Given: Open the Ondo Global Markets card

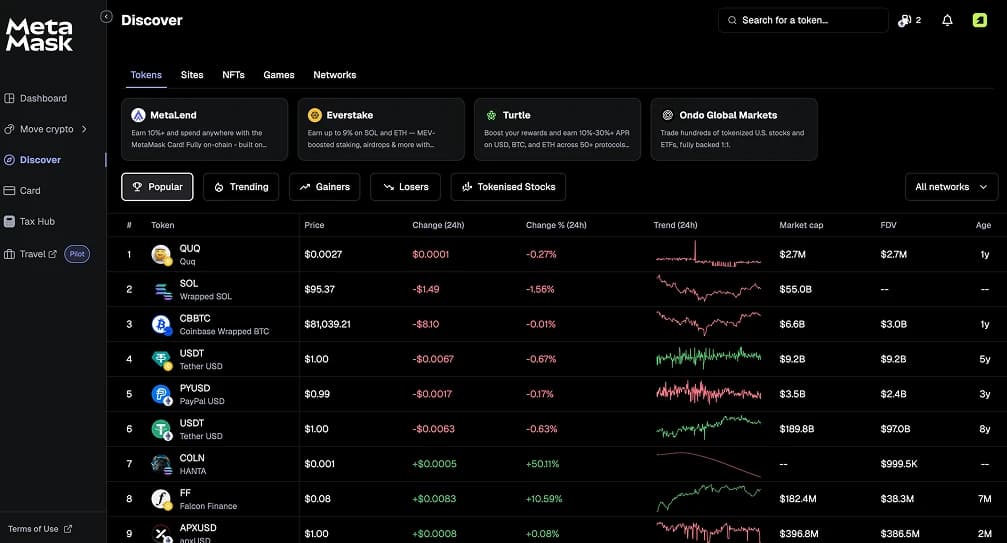Looking at the screenshot, I should coord(734,129).
